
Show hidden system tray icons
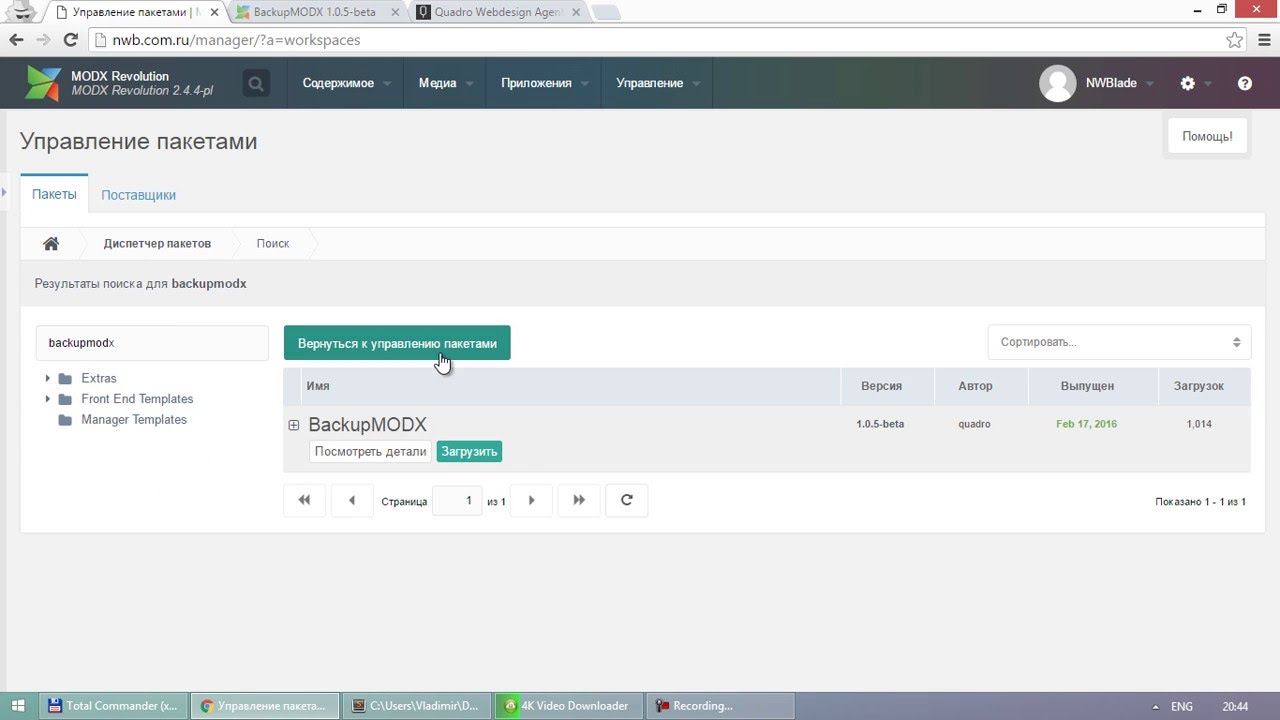[1156, 706]
